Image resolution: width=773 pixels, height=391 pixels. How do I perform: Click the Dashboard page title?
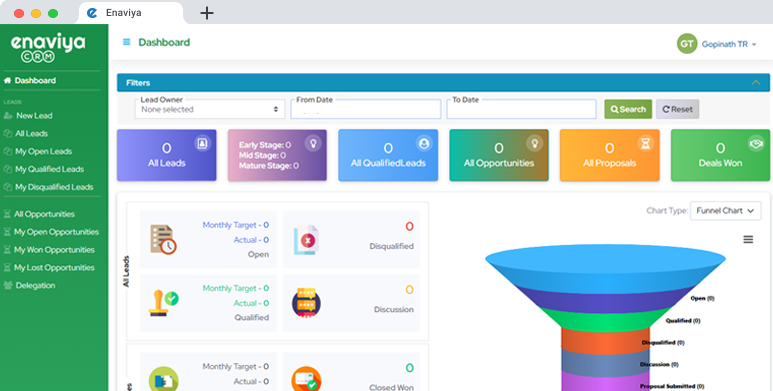(x=164, y=42)
